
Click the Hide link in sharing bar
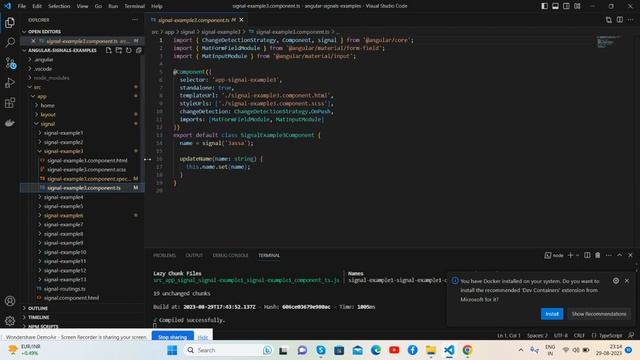click(x=203, y=337)
